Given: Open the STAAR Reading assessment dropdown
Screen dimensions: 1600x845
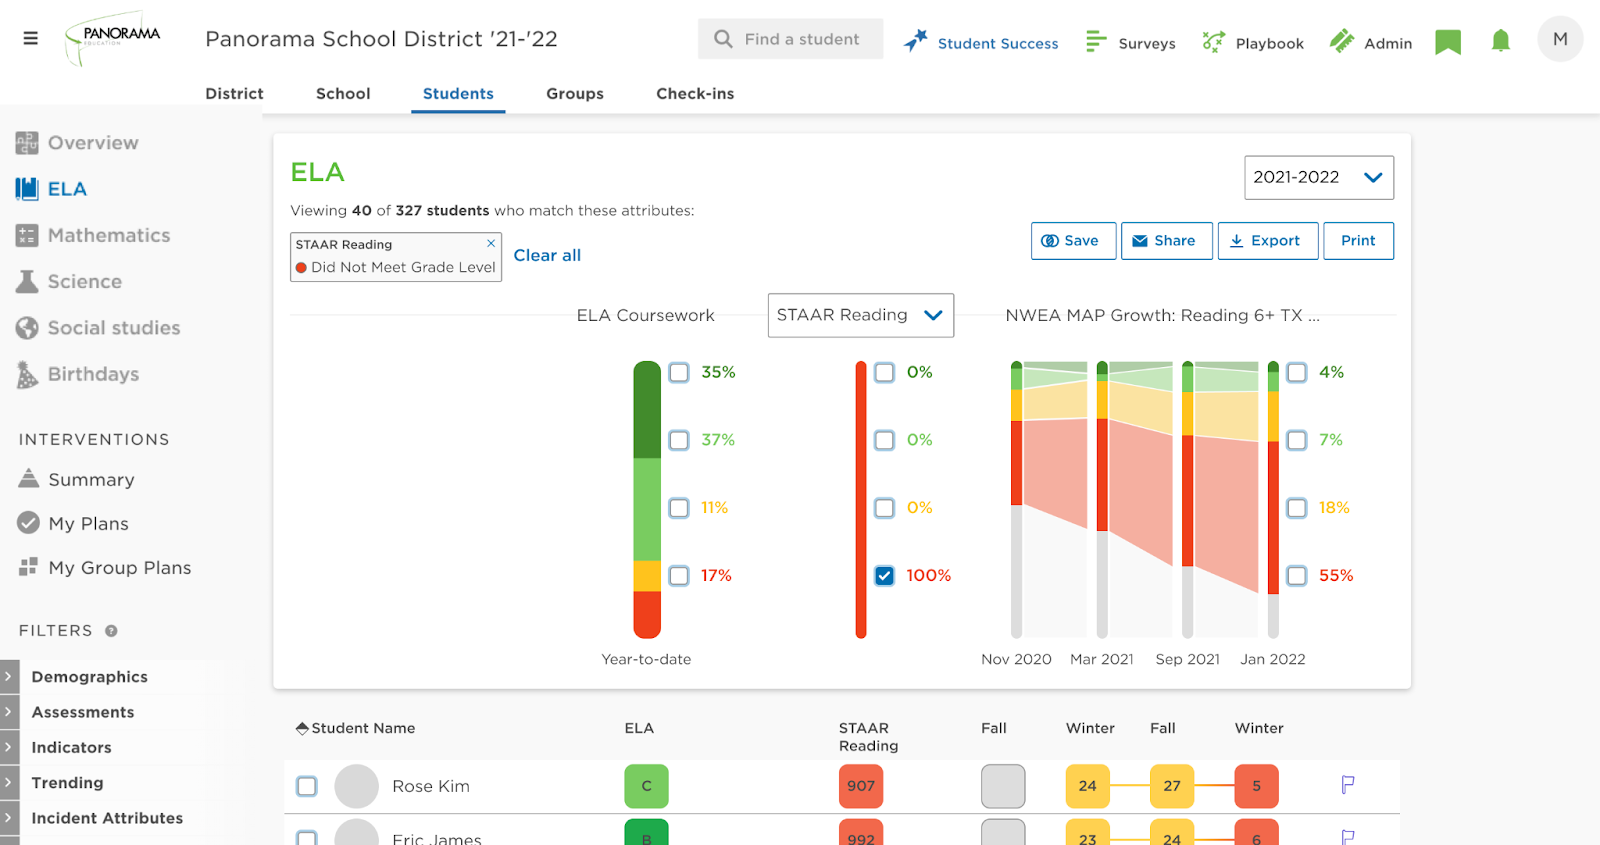Looking at the screenshot, I should pyautogui.click(x=861, y=315).
